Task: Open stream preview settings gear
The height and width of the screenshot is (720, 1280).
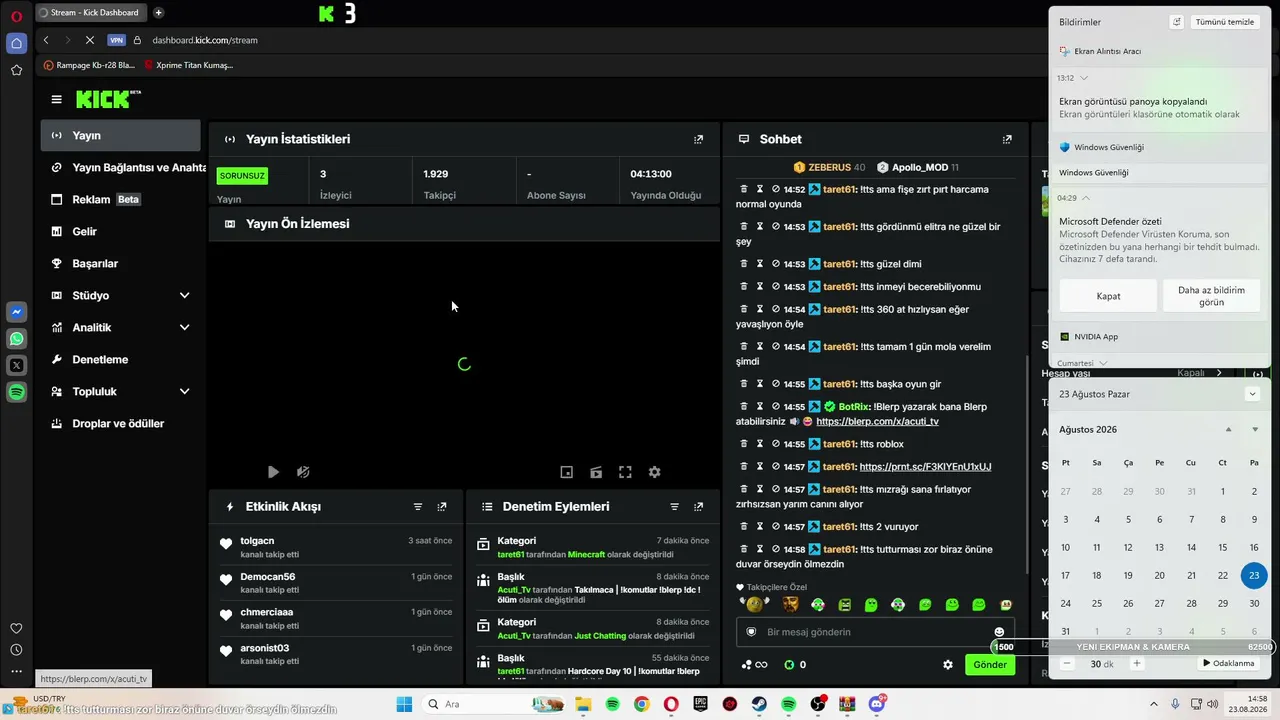Action: (654, 472)
